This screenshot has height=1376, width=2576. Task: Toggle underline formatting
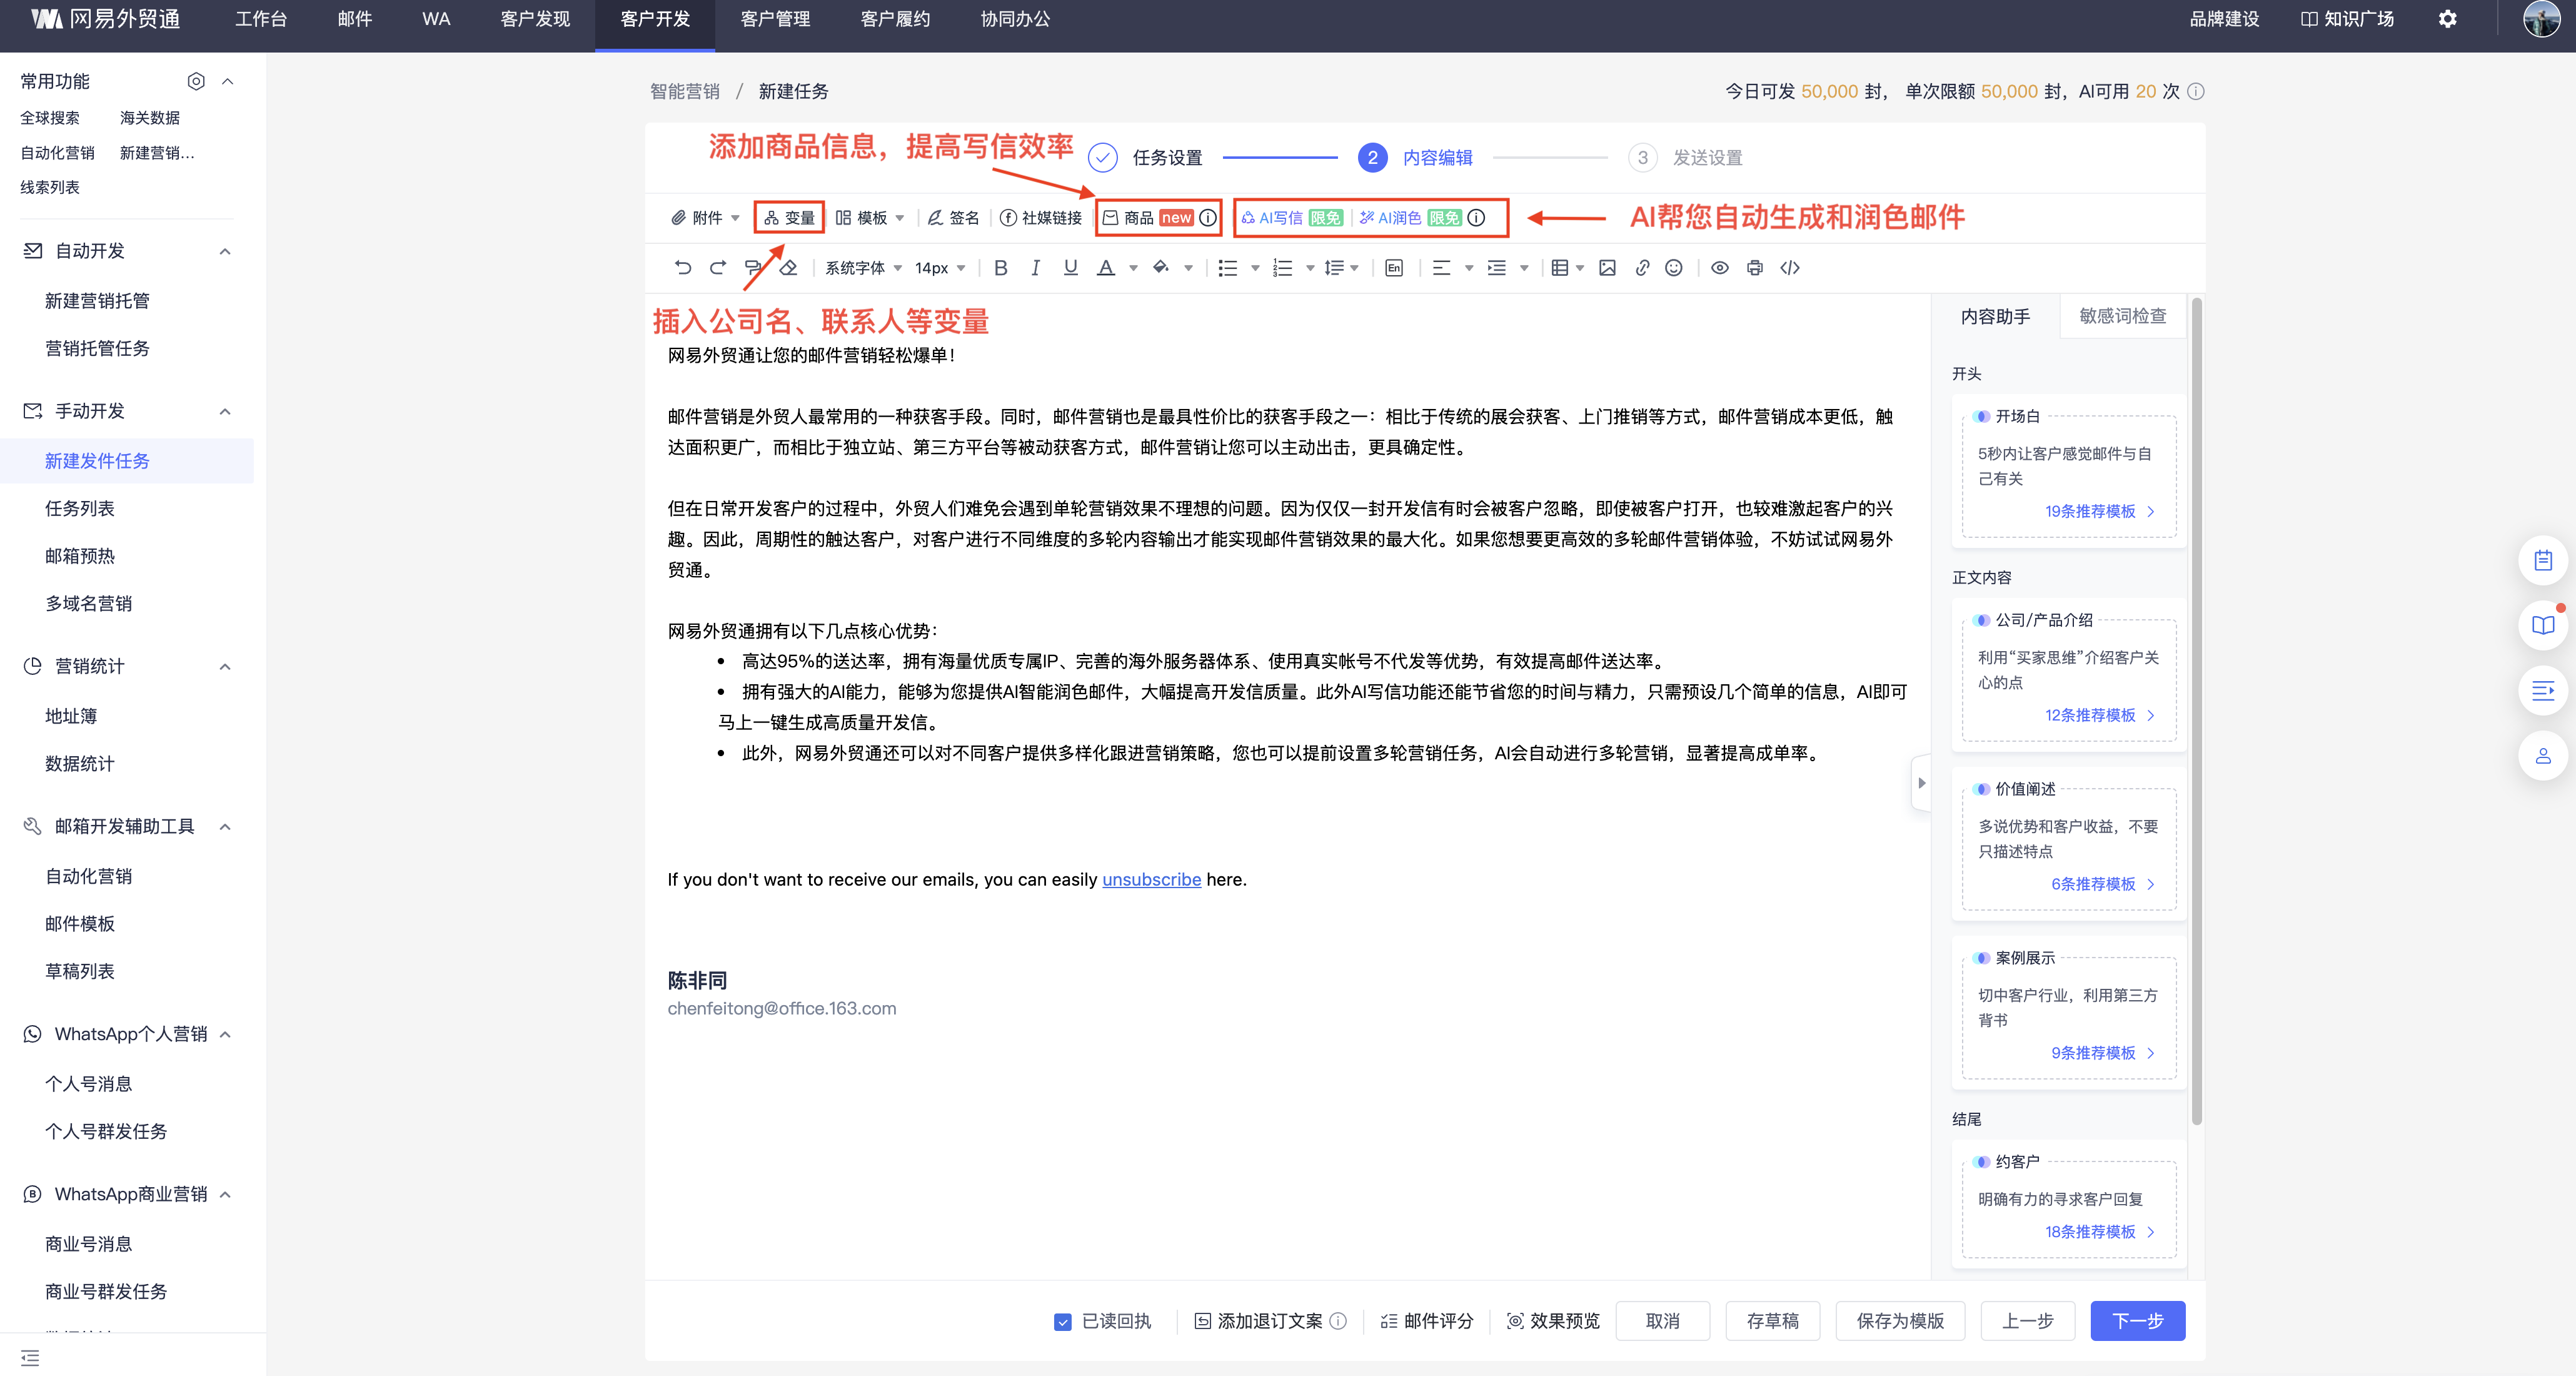(x=1070, y=268)
